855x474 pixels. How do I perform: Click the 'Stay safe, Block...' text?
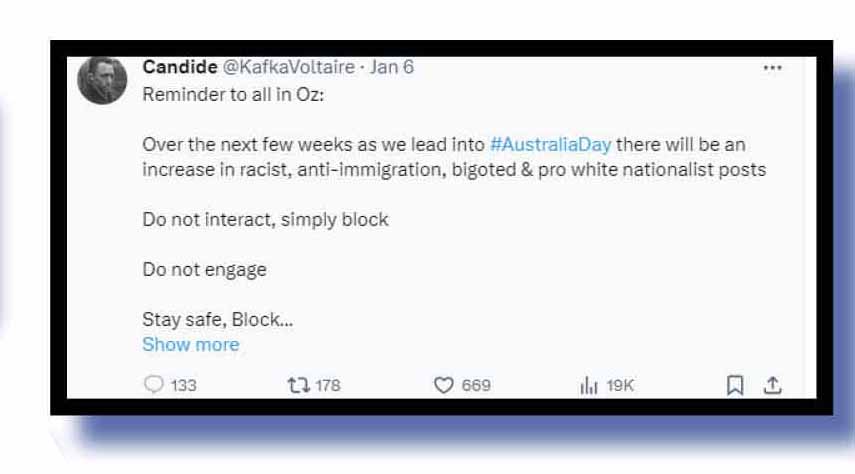point(217,320)
